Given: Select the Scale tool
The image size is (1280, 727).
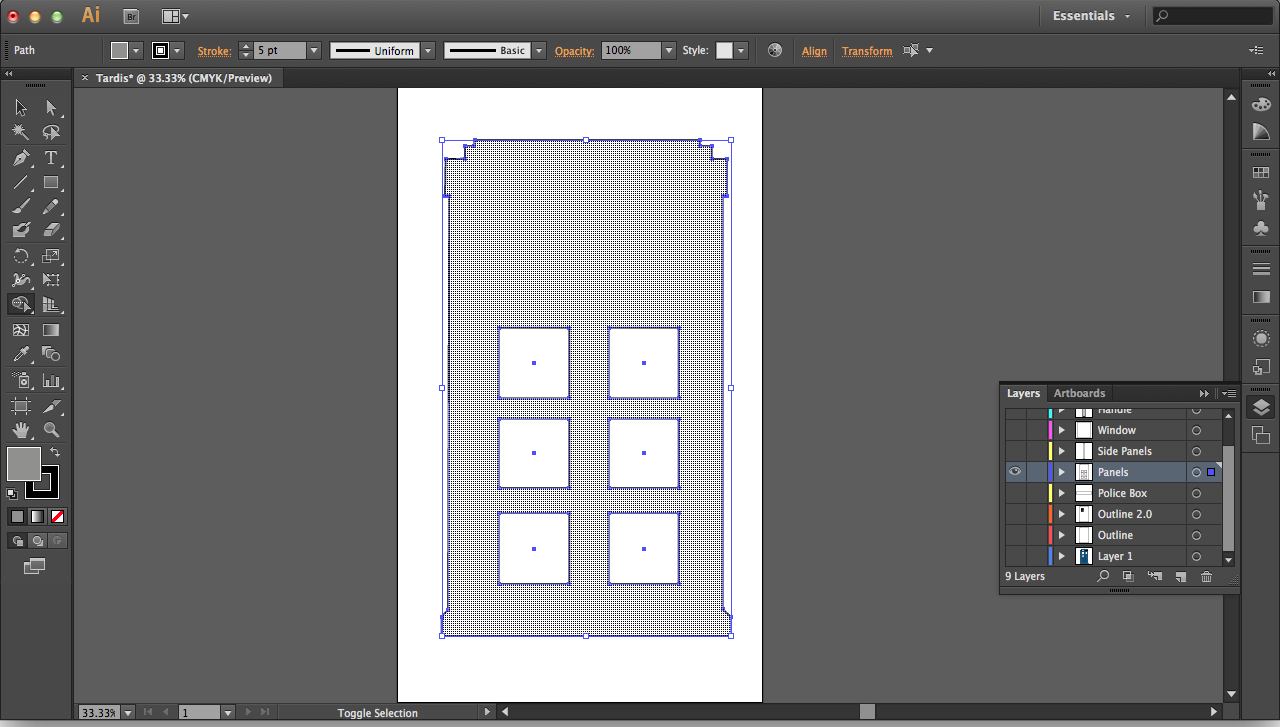Looking at the screenshot, I should 51,256.
